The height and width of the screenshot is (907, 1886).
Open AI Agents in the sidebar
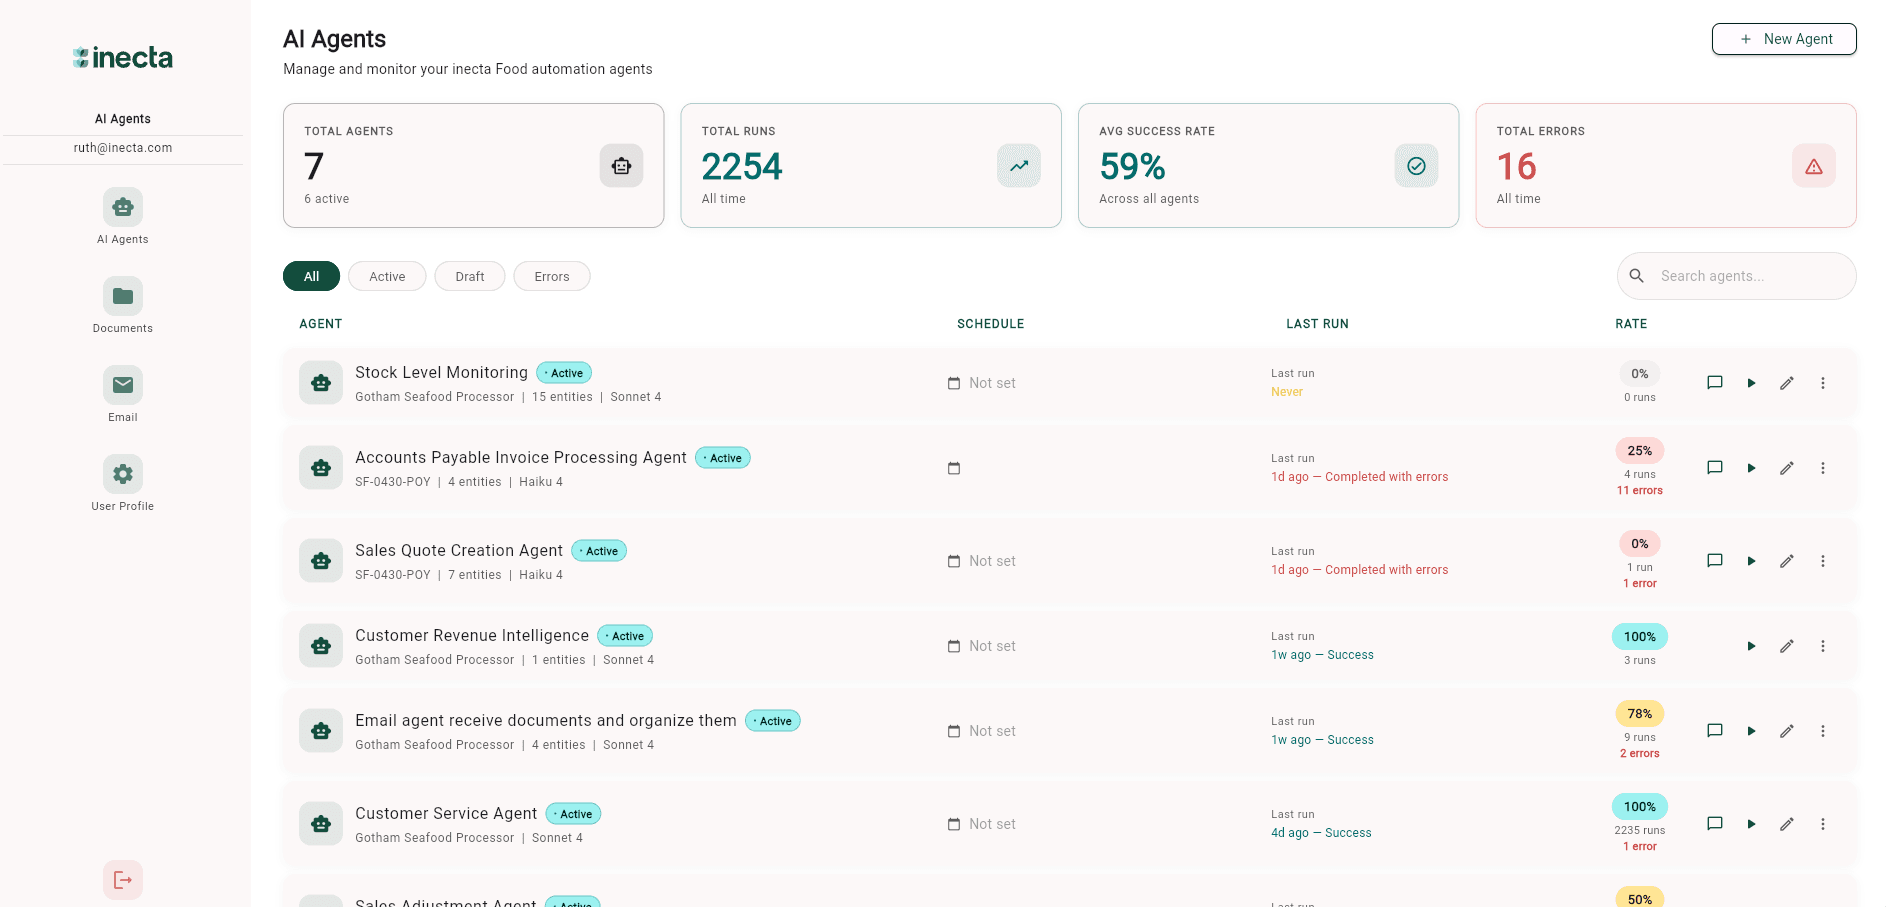(123, 216)
